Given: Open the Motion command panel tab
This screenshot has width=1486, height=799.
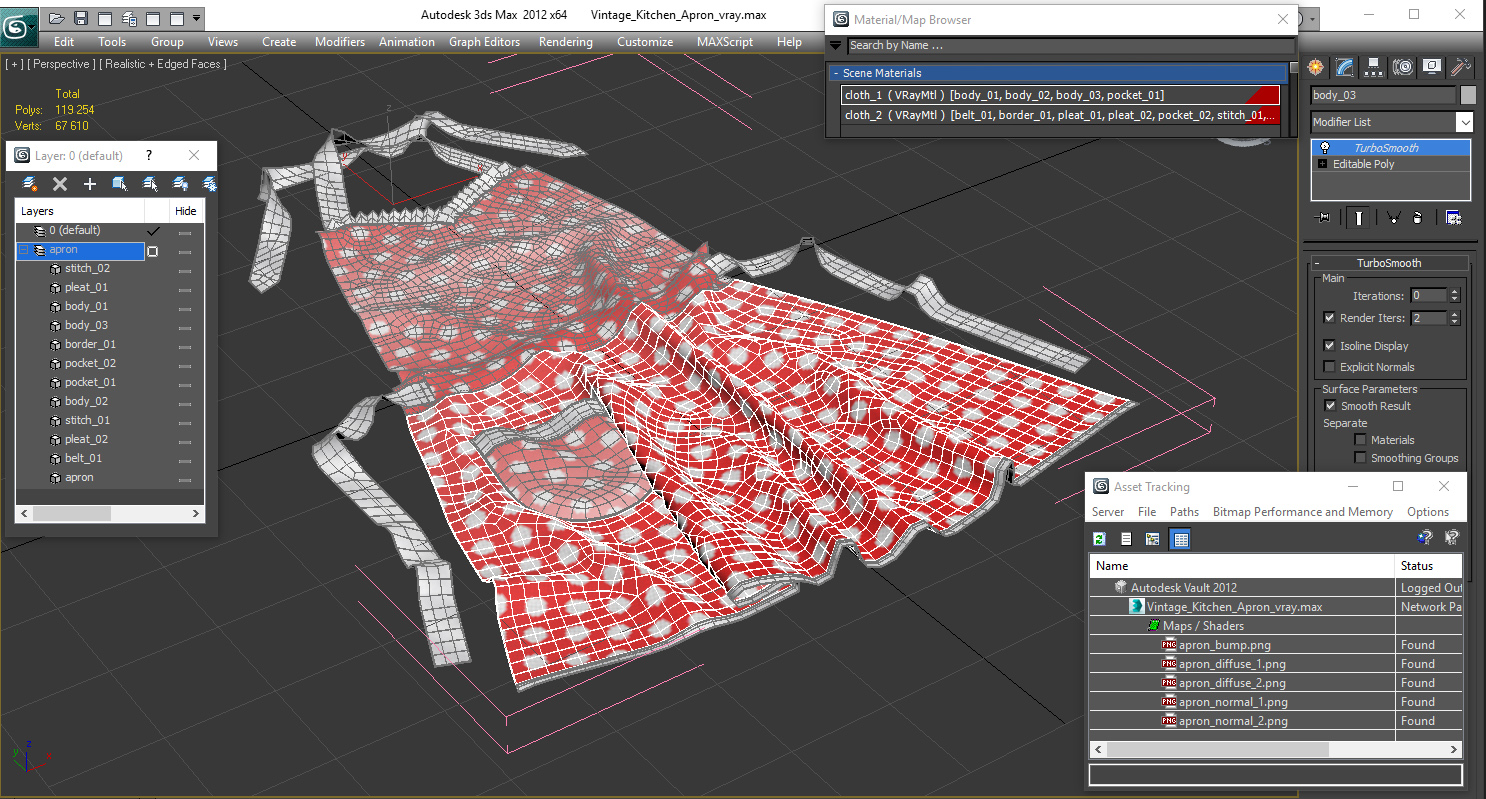Looking at the screenshot, I should click(1403, 67).
